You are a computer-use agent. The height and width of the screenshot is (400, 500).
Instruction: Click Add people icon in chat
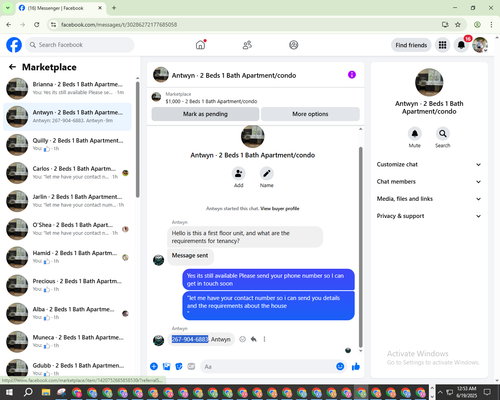coord(239,173)
